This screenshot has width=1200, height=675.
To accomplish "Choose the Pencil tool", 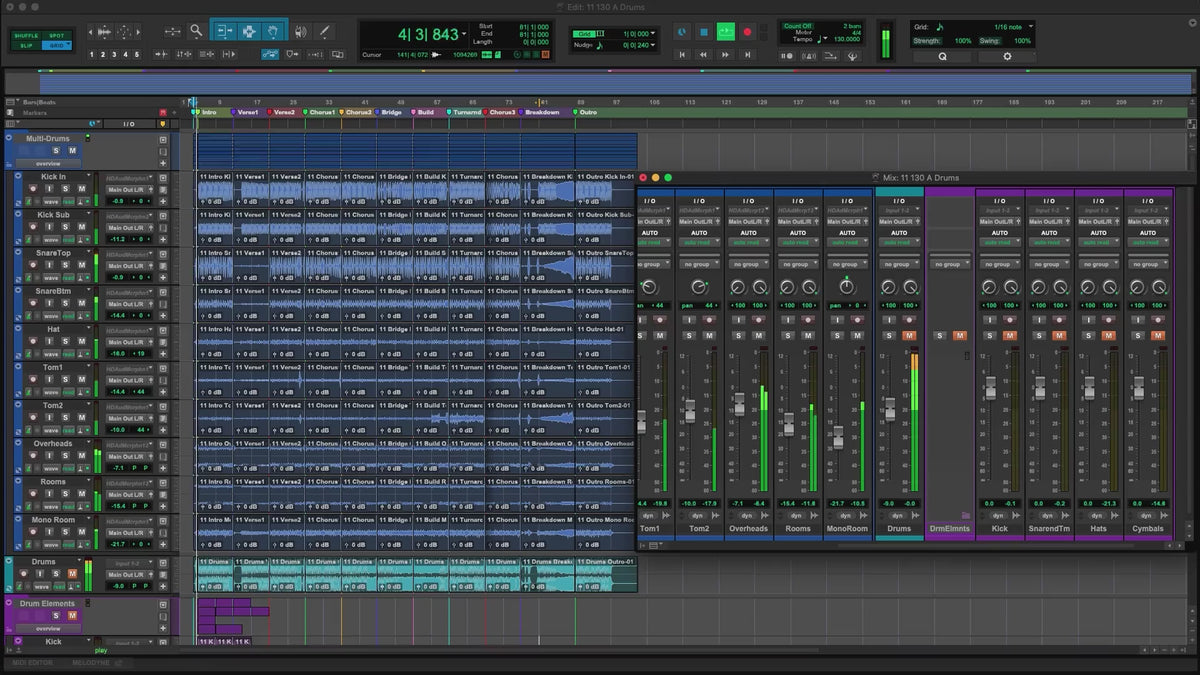I will (323, 32).
